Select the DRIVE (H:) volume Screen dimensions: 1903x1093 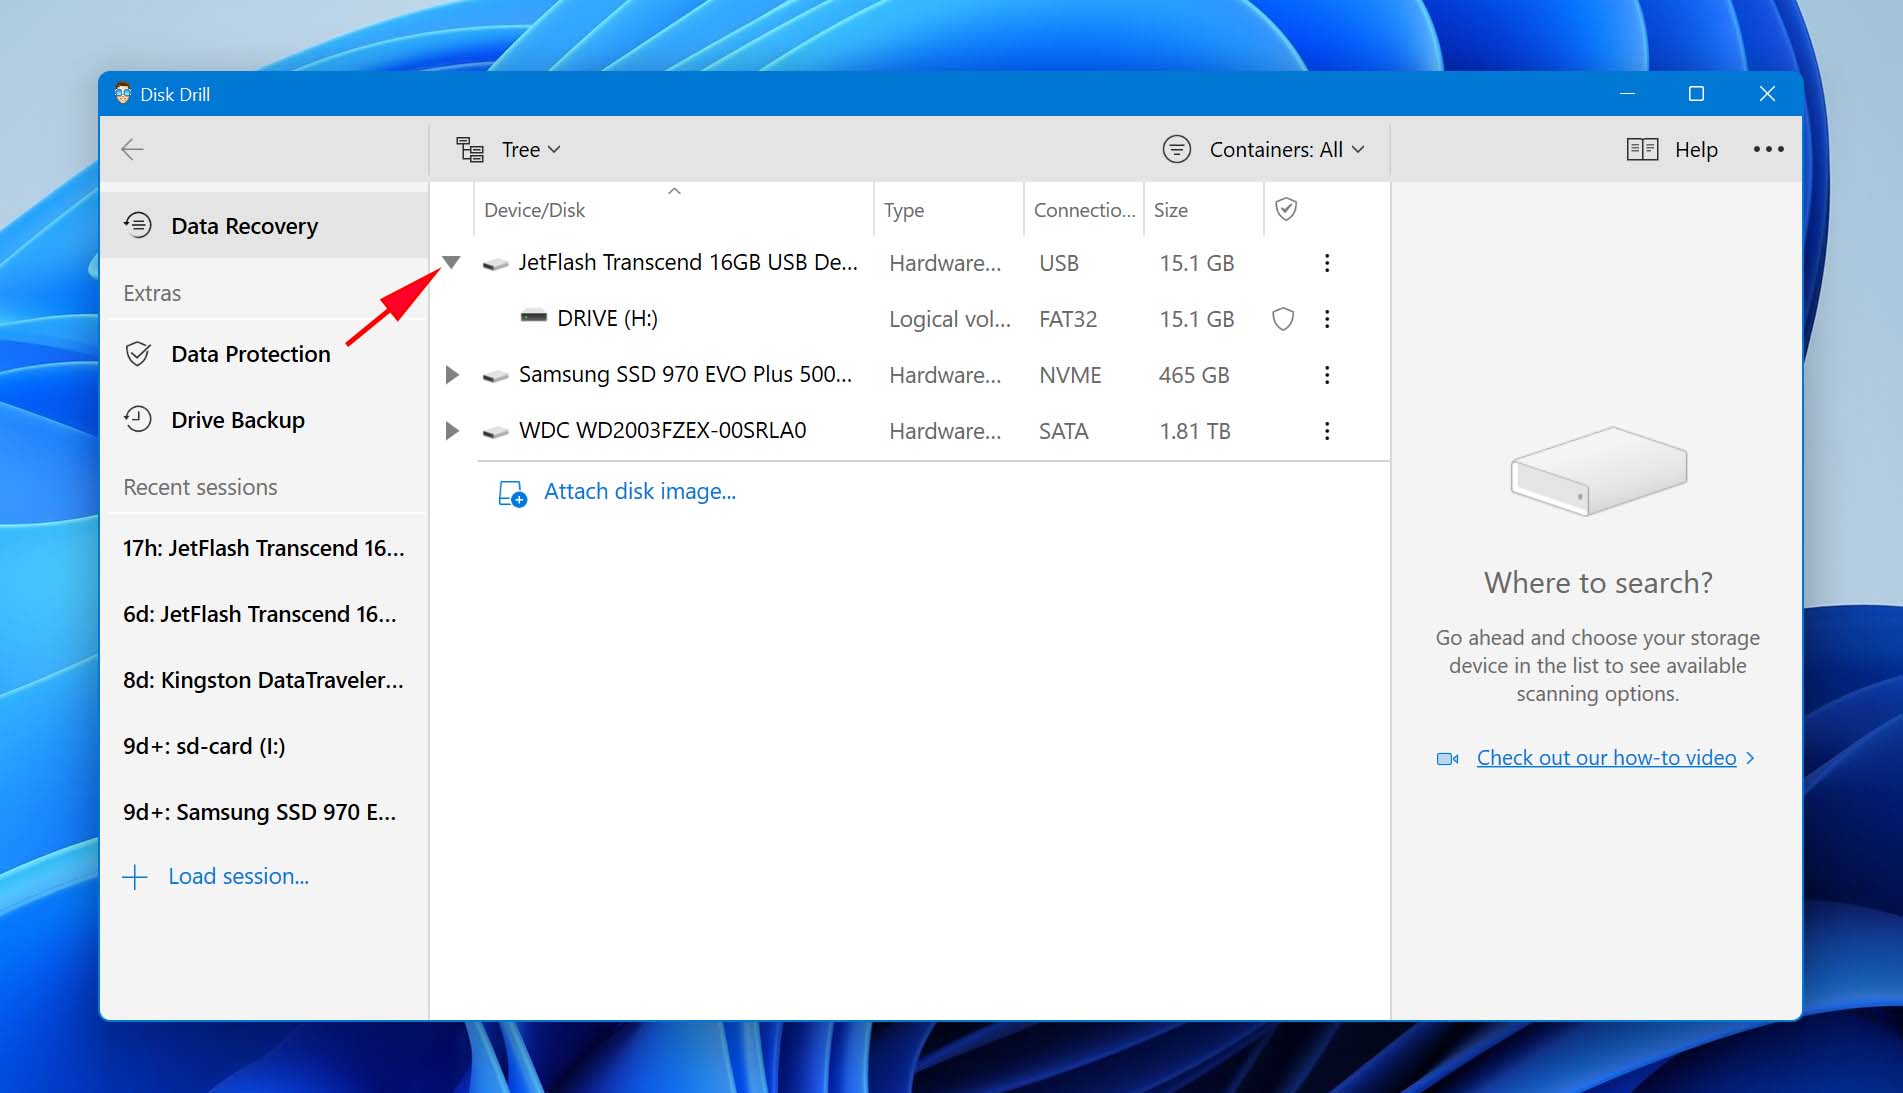point(607,319)
